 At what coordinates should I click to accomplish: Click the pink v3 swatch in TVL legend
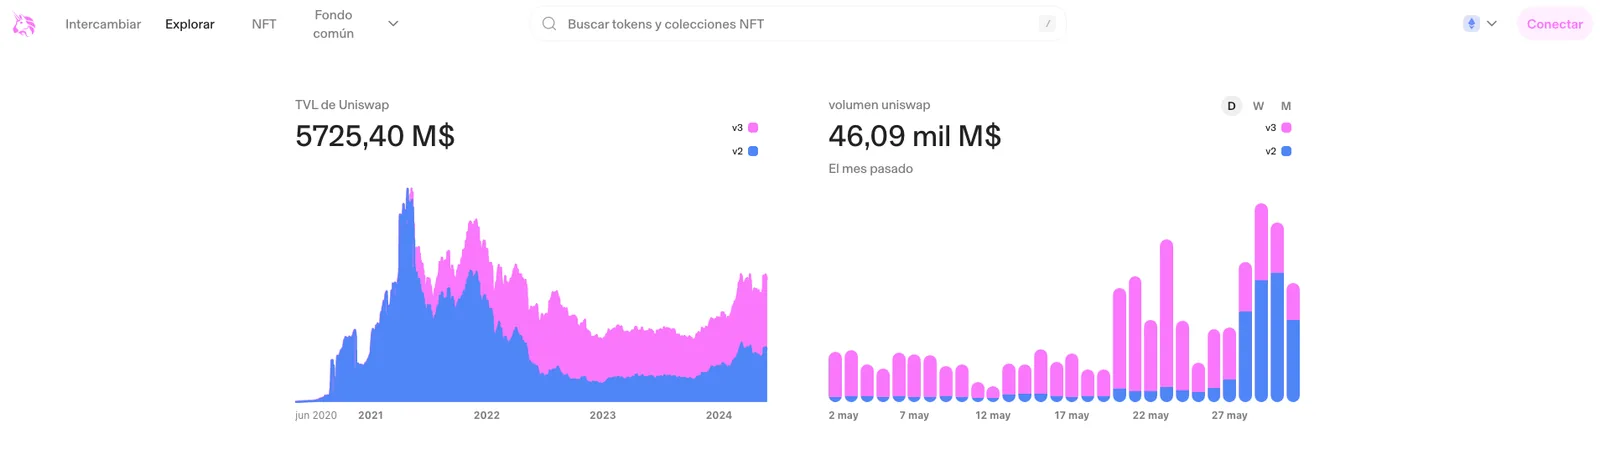[x=753, y=128]
